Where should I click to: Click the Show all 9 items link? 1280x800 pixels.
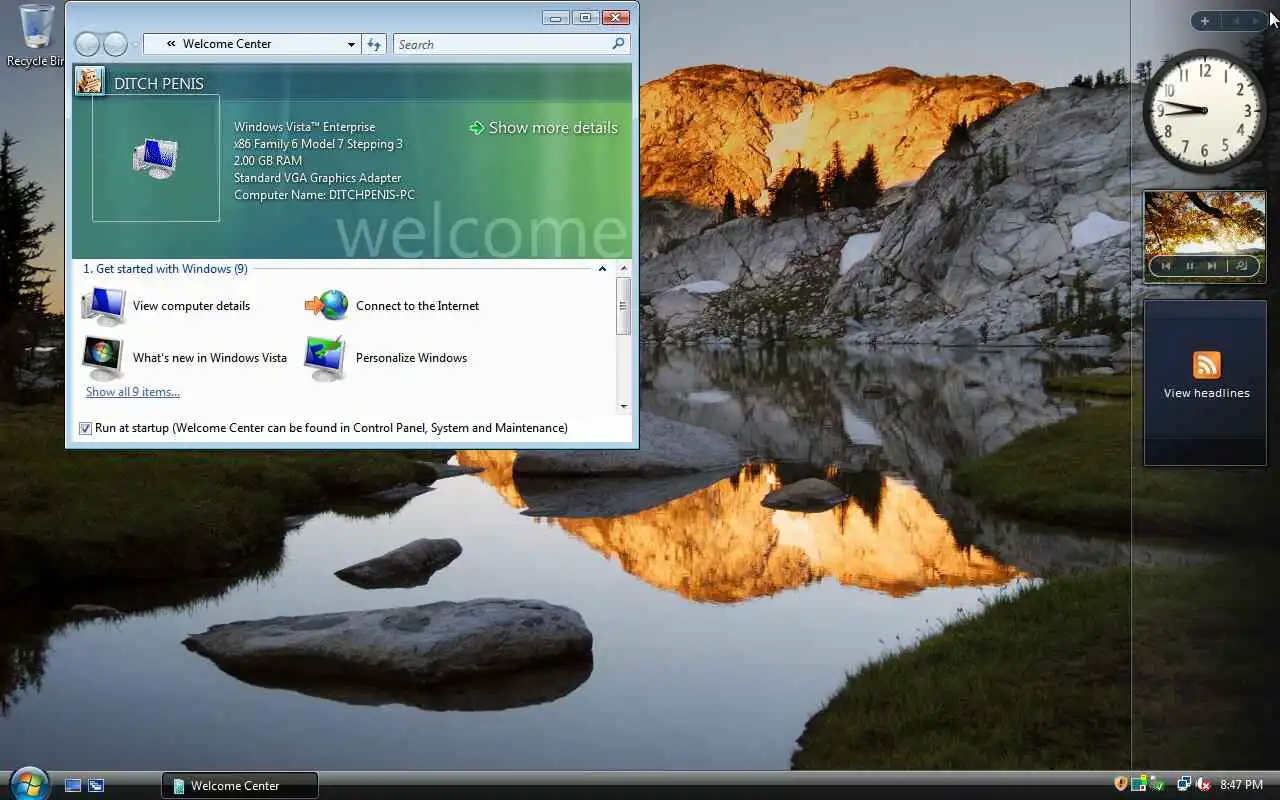[x=133, y=392]
